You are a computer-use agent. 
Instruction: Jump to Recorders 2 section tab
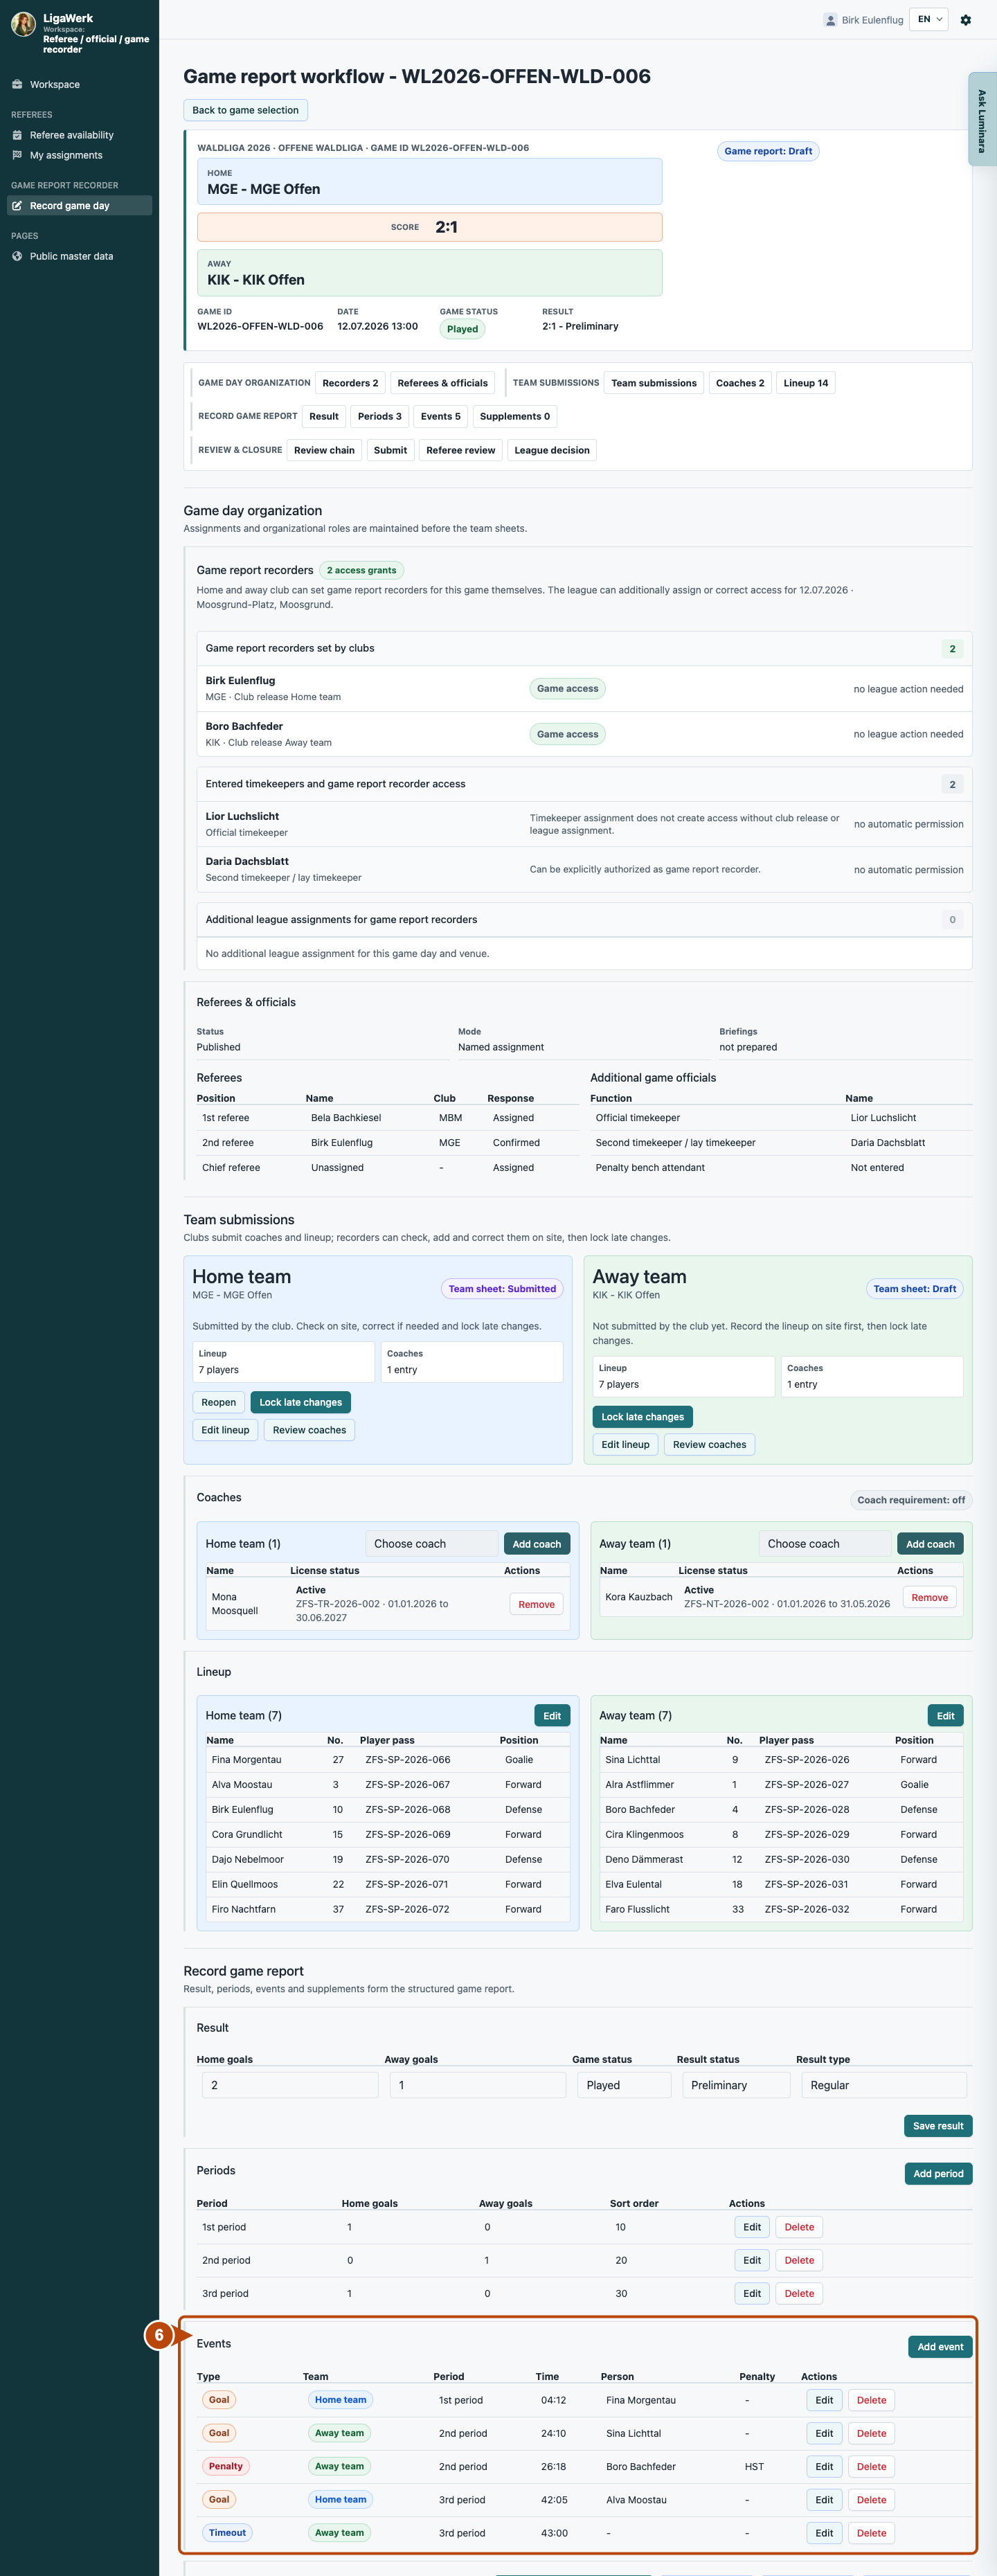(350, 383)
